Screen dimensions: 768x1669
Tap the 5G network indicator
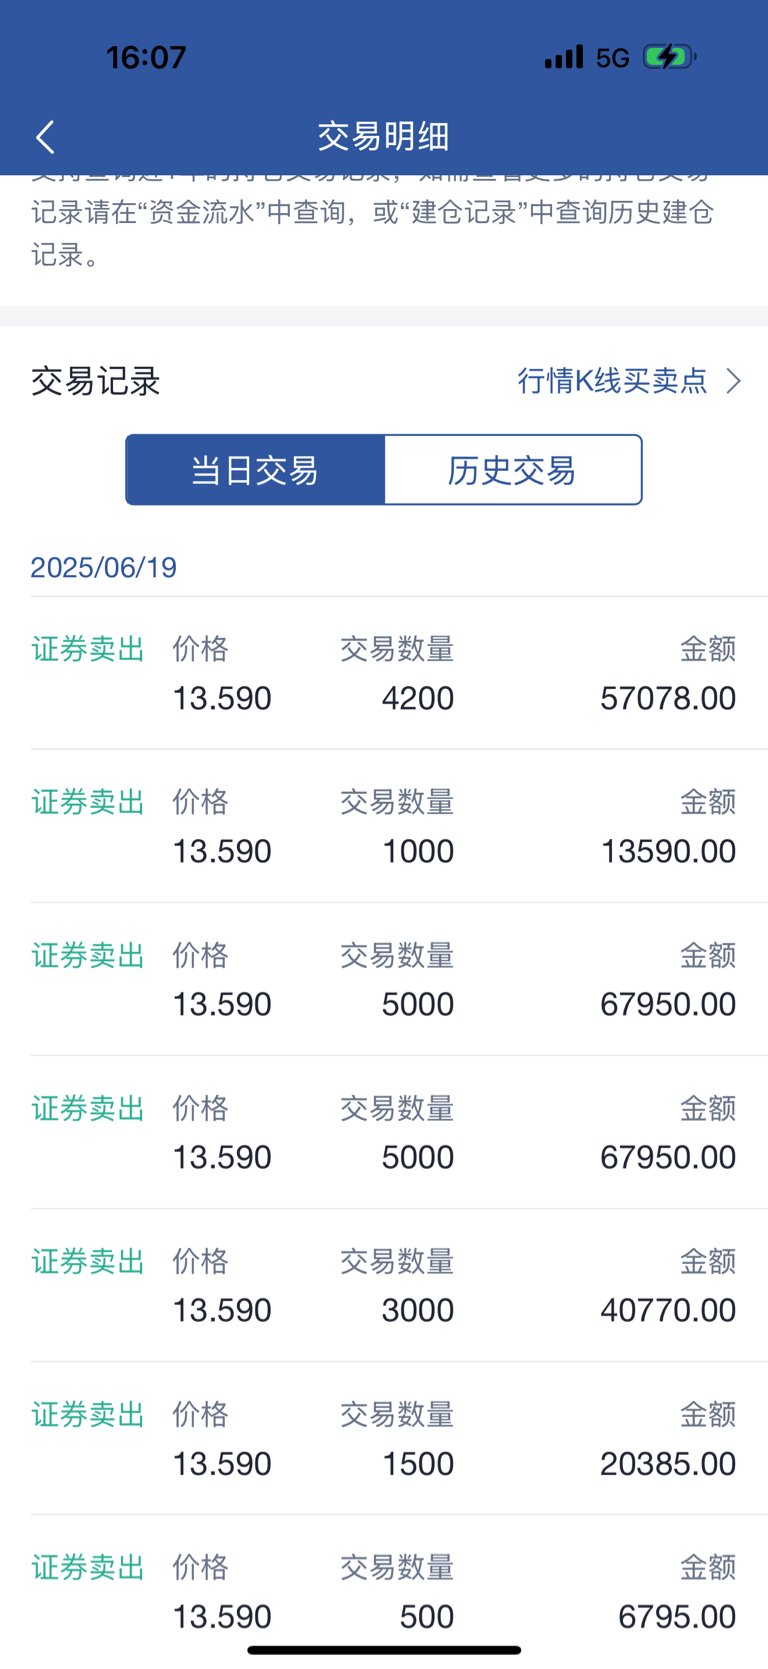tap(612, 58)
